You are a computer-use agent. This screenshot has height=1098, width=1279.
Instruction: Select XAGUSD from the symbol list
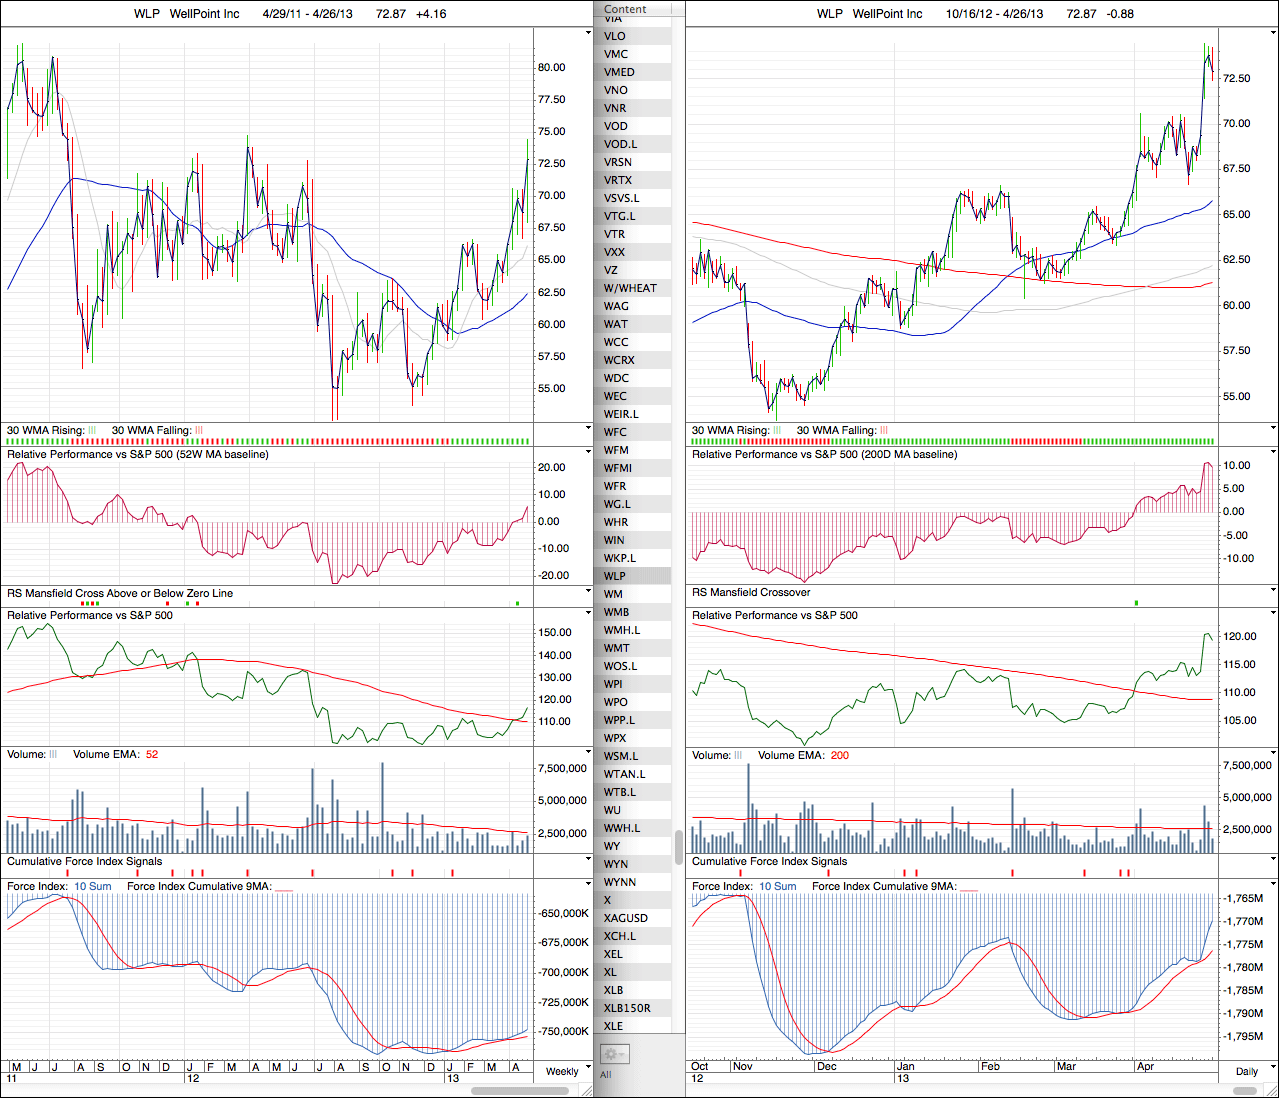626,918
